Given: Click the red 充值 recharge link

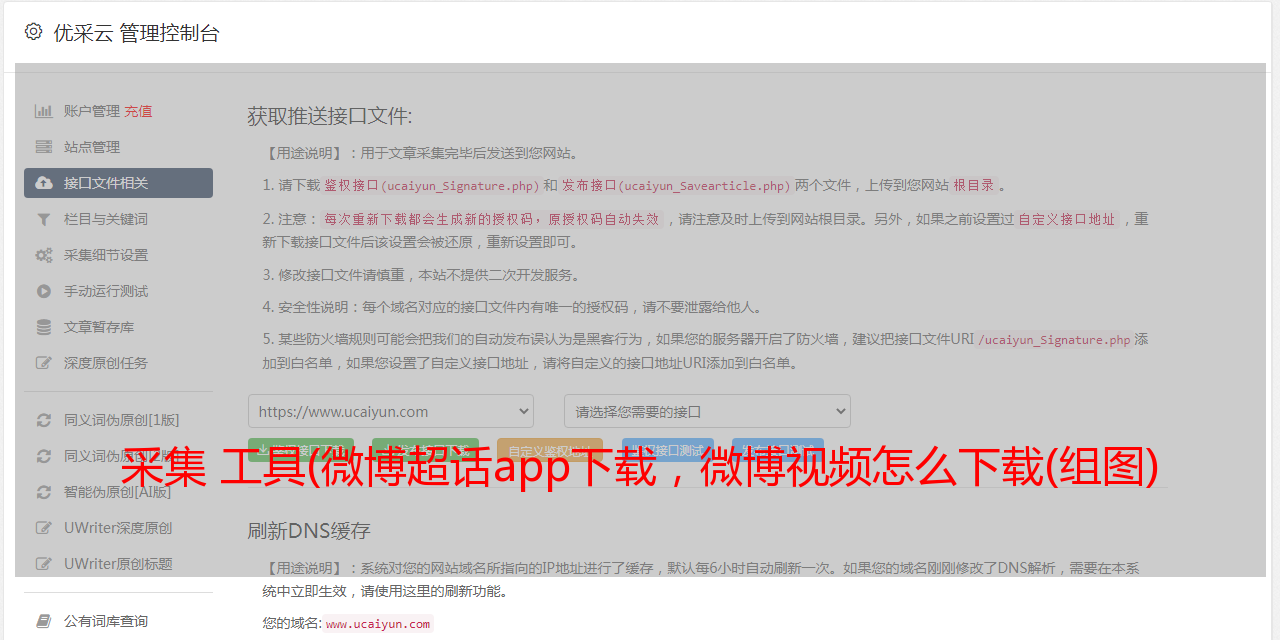Looking at the screenshot, I should click(x=138, y=111).
